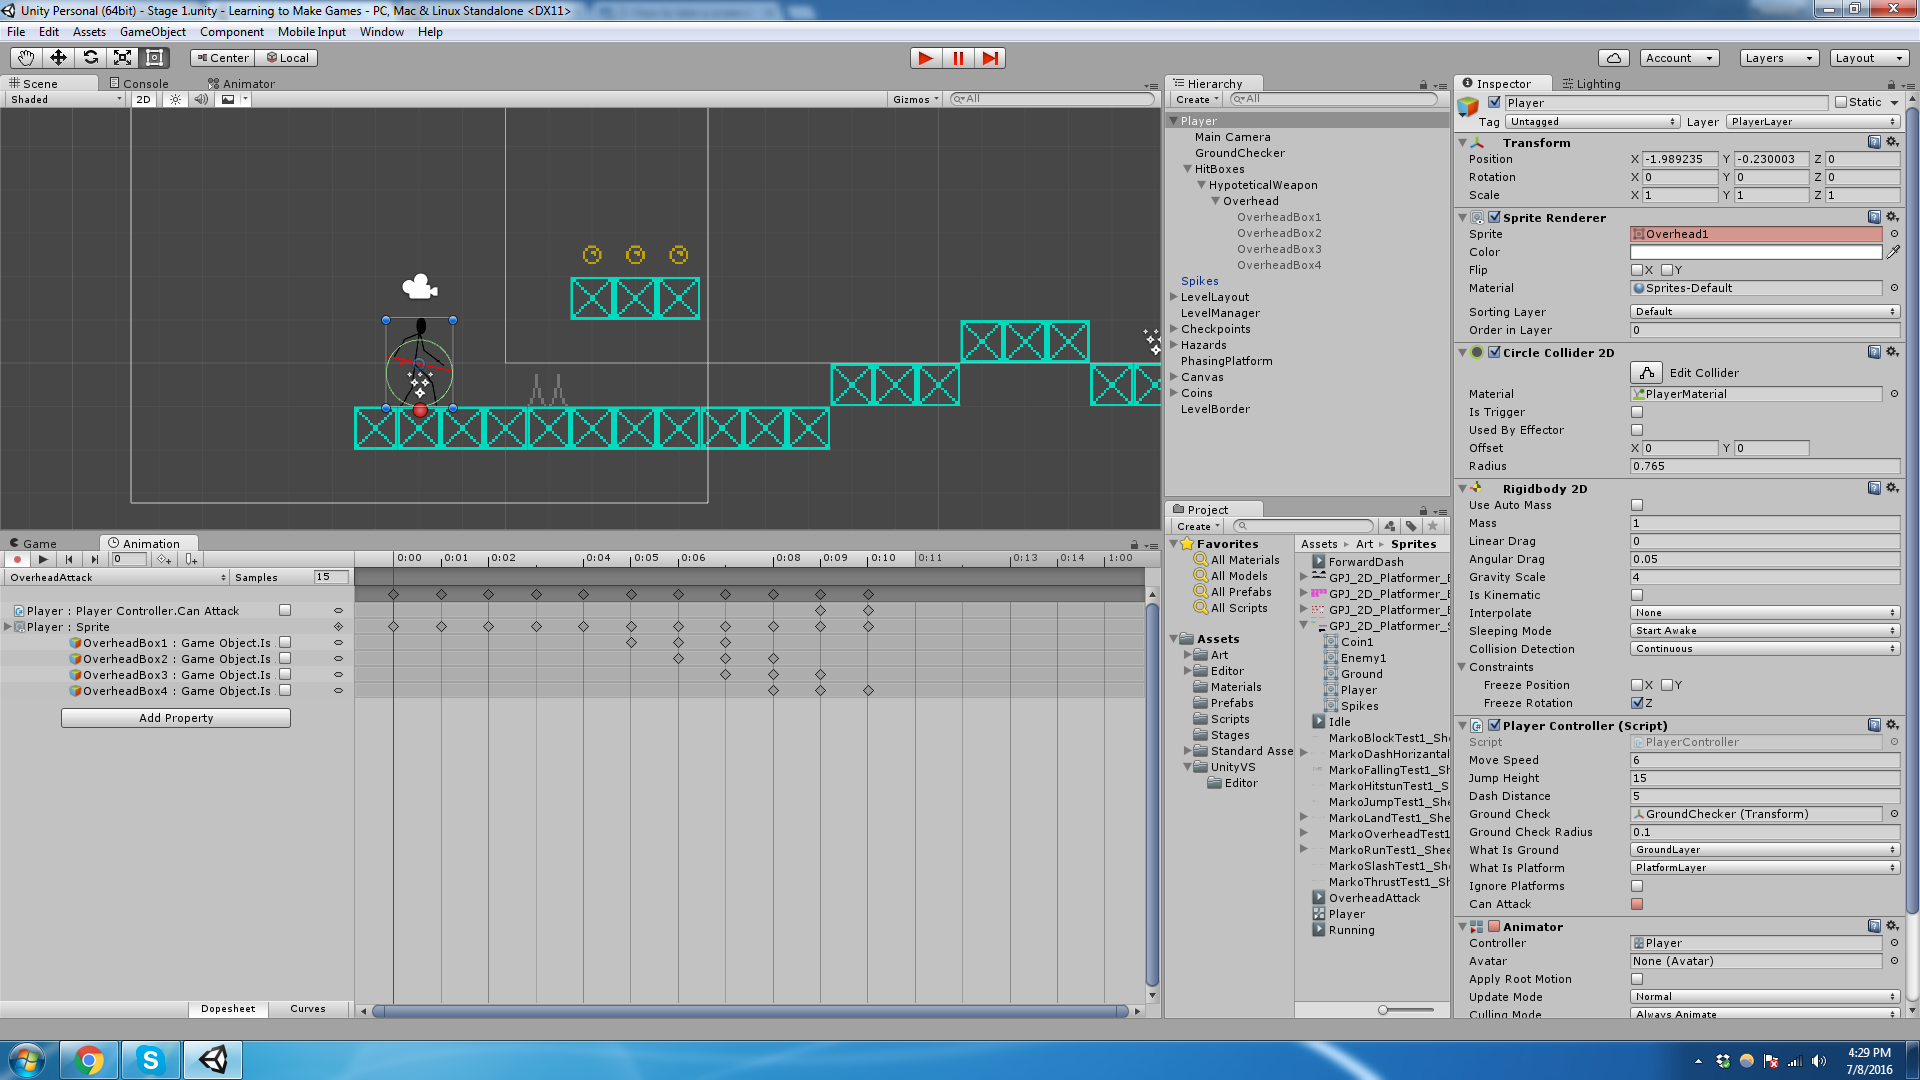Select the Hand pan tool
Screen dimensions: 1920x1080
24,57
